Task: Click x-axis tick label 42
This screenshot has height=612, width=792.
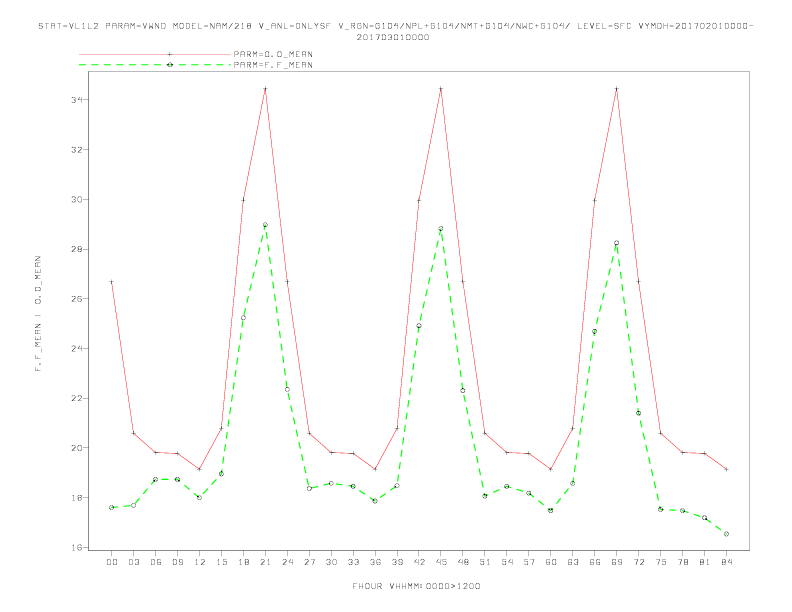Action: [x=419, y=562]
